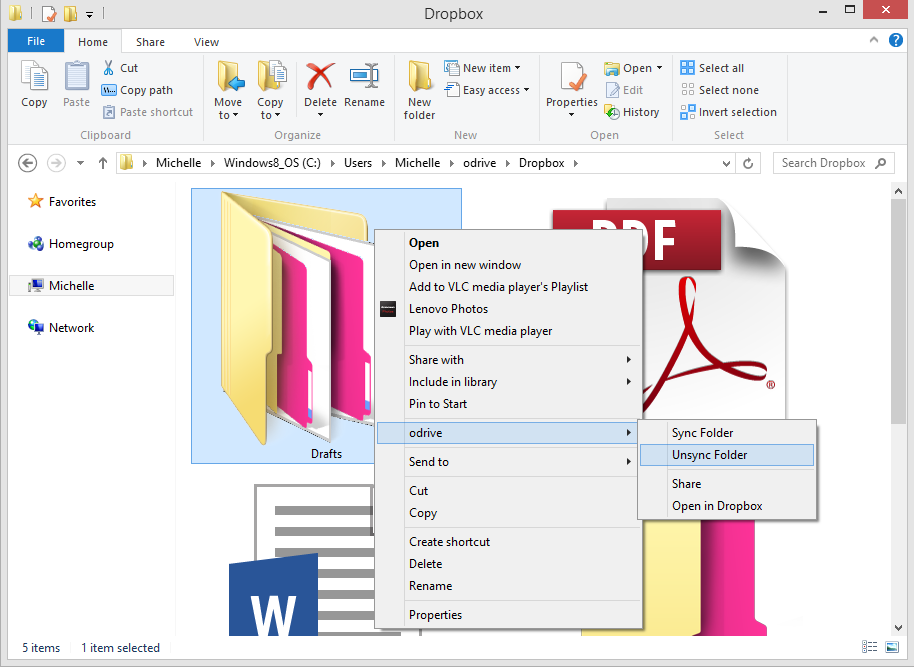914x667 pixels.
Task: Open recent locations dropdown arrow
Action: point(80,163)
